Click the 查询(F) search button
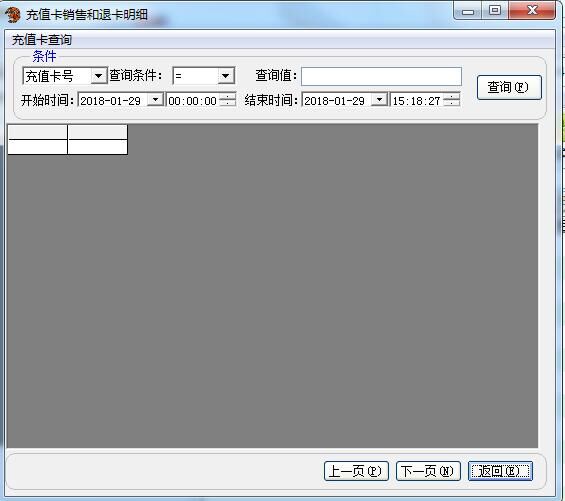Screen dimensions: 565x501 pyautogui.click(x=509, y=87)
